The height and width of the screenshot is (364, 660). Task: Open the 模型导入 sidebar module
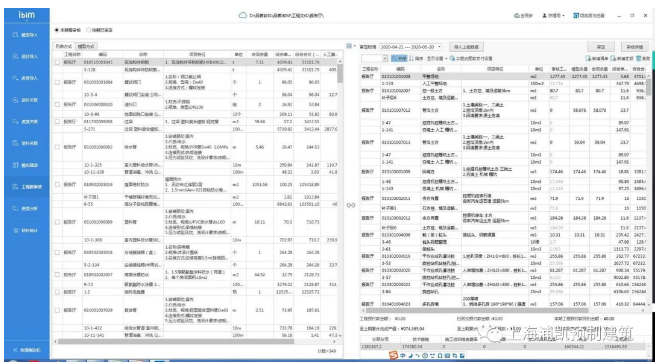(27, 35)
